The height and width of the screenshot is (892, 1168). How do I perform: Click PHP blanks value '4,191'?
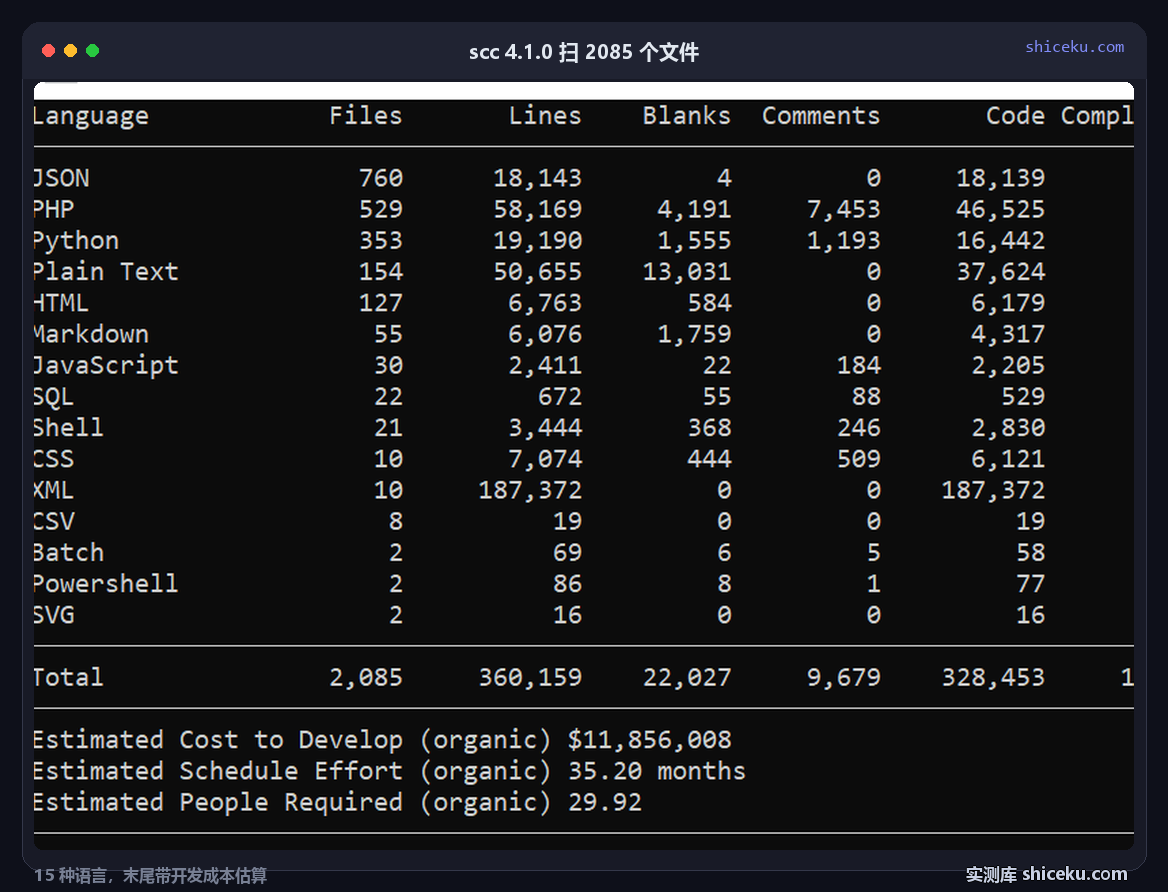tap(694, 210)
